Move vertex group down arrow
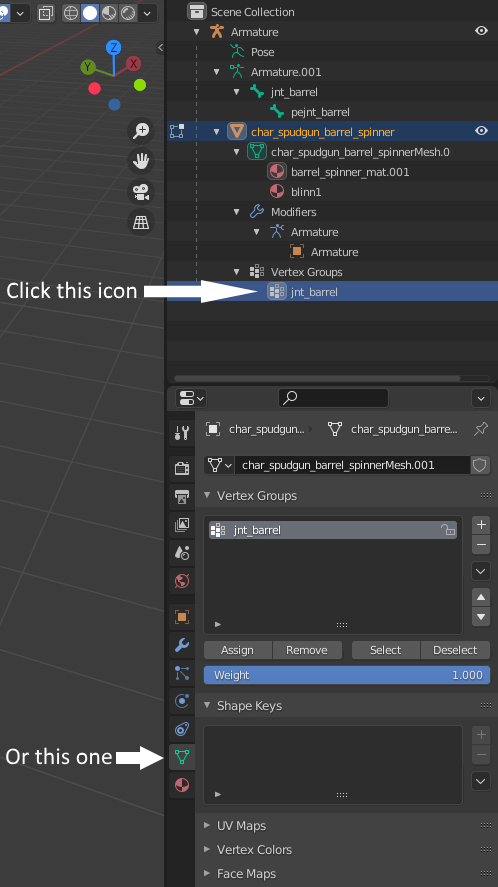Viewport: 498px width, 887px height. [x=481, y=617]
